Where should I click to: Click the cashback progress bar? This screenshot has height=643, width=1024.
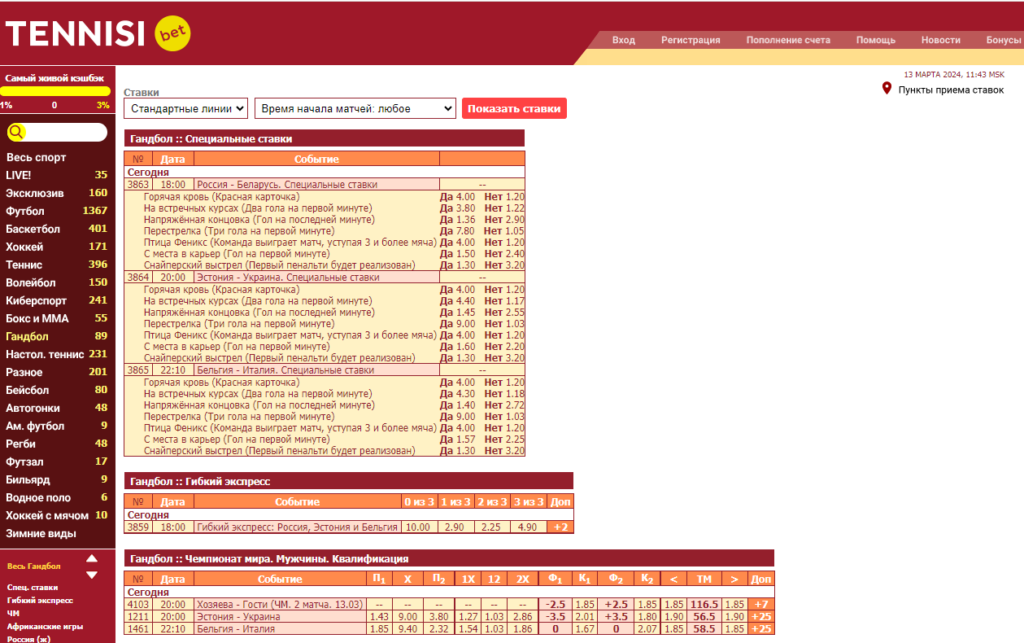[x=55, y=91]
